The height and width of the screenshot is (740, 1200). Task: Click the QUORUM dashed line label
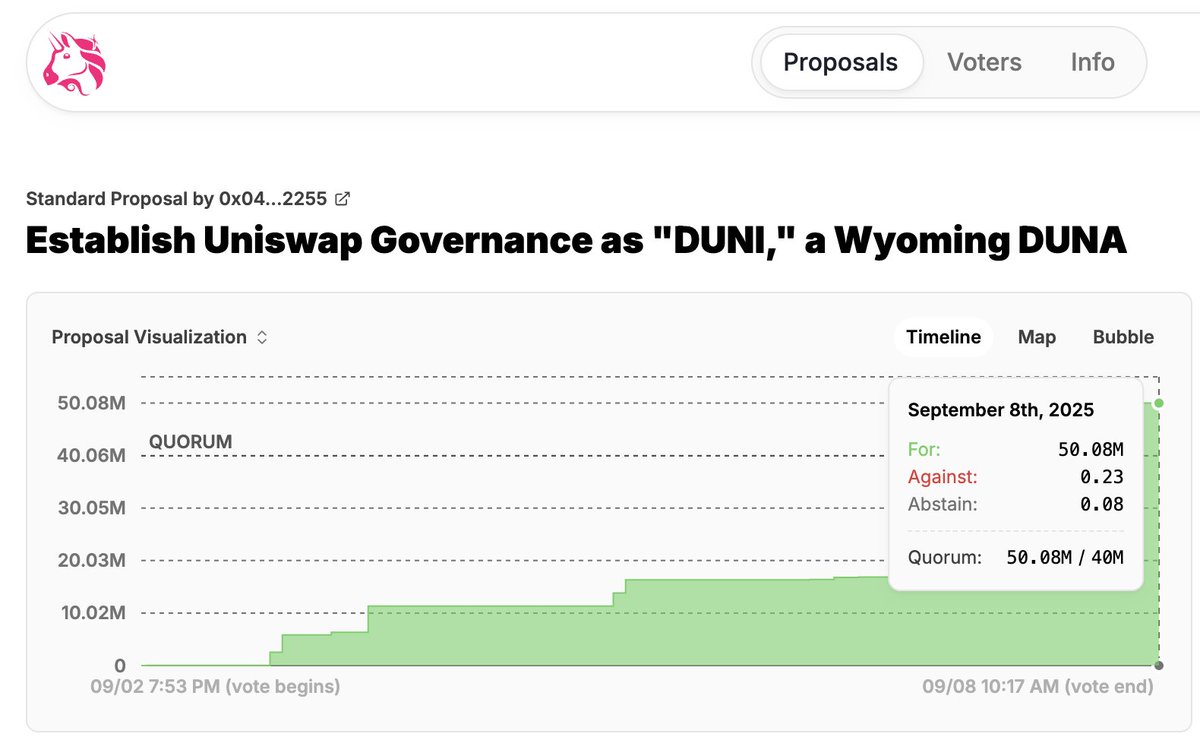pyautogui.click(x=190, y=441)
